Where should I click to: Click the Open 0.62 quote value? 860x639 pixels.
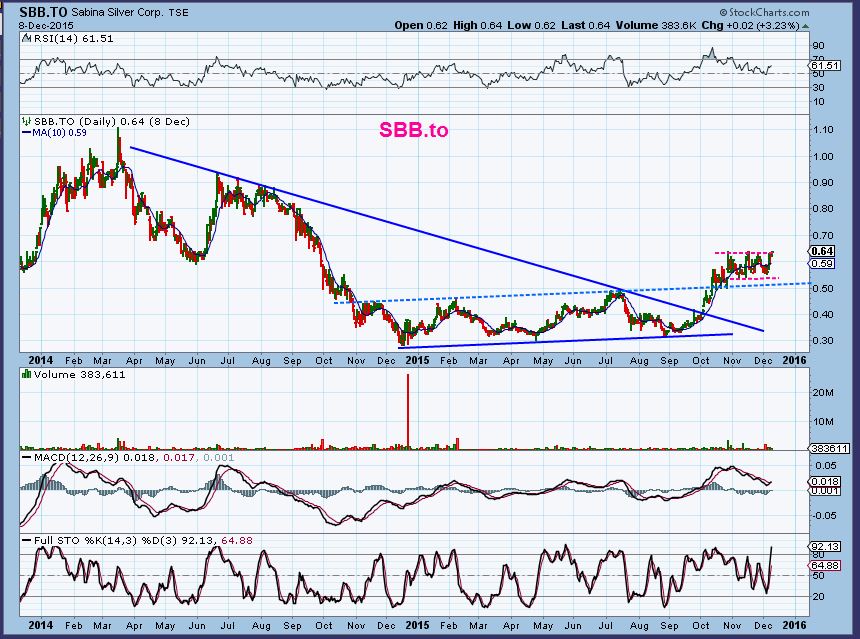coord(421,25)
